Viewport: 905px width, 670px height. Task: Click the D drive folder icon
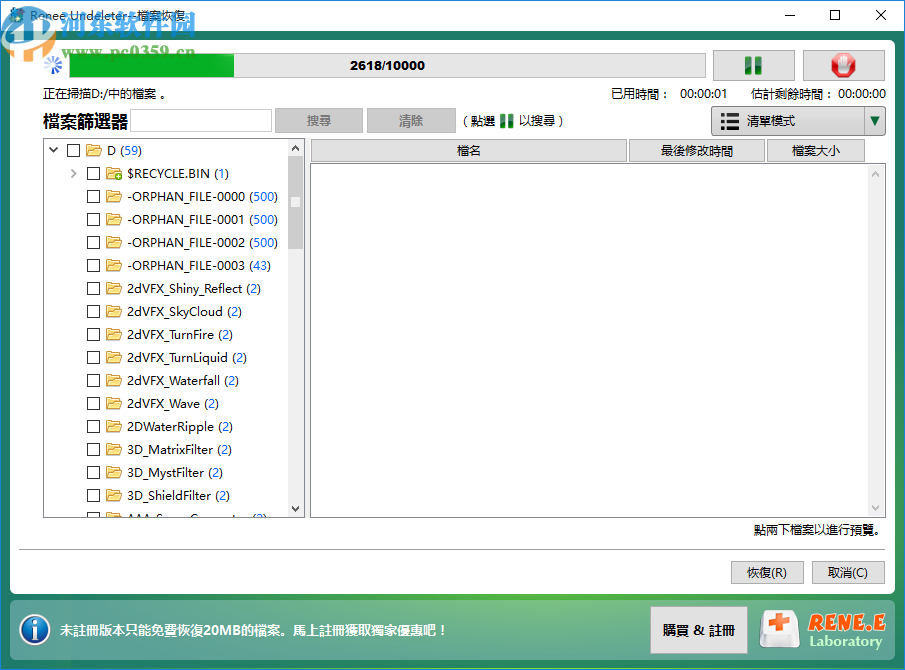(94, 151)
